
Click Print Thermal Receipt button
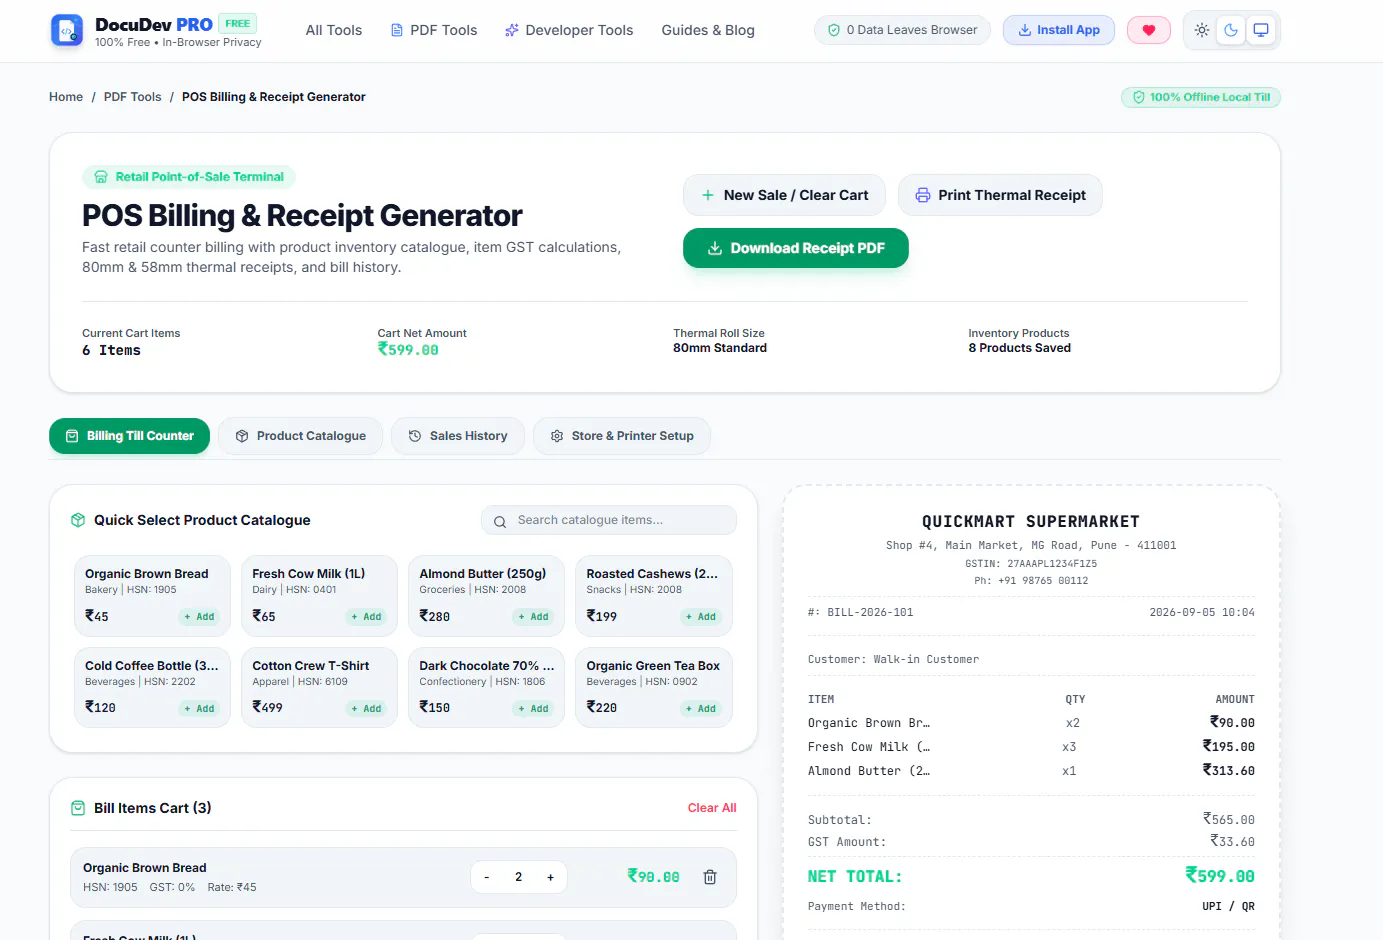(1000, 195)
